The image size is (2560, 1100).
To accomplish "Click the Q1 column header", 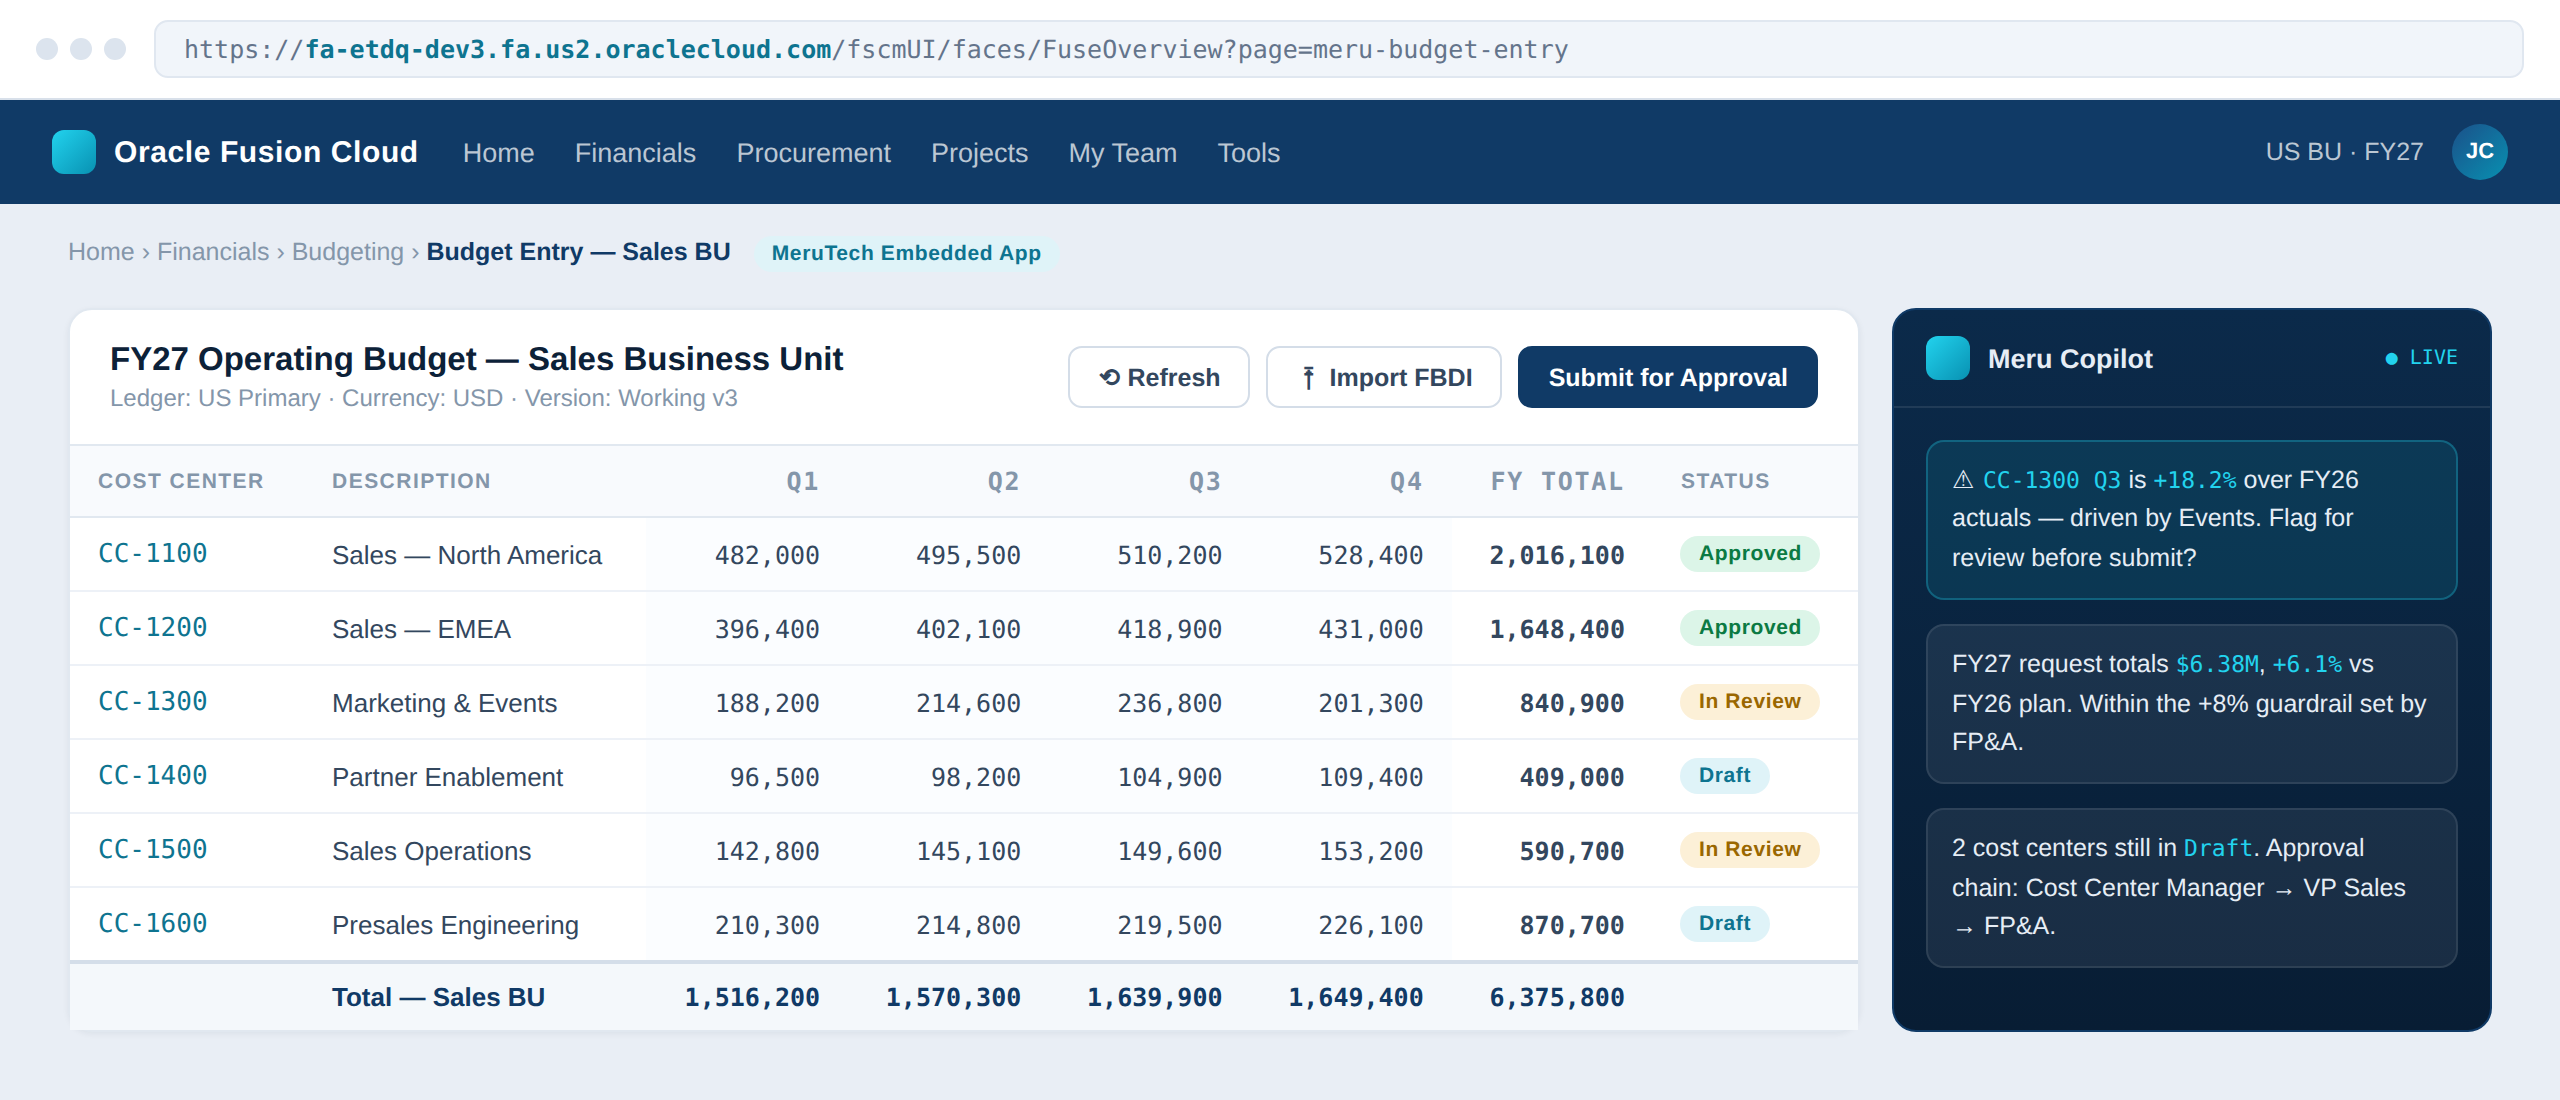I will click(802, 482).
